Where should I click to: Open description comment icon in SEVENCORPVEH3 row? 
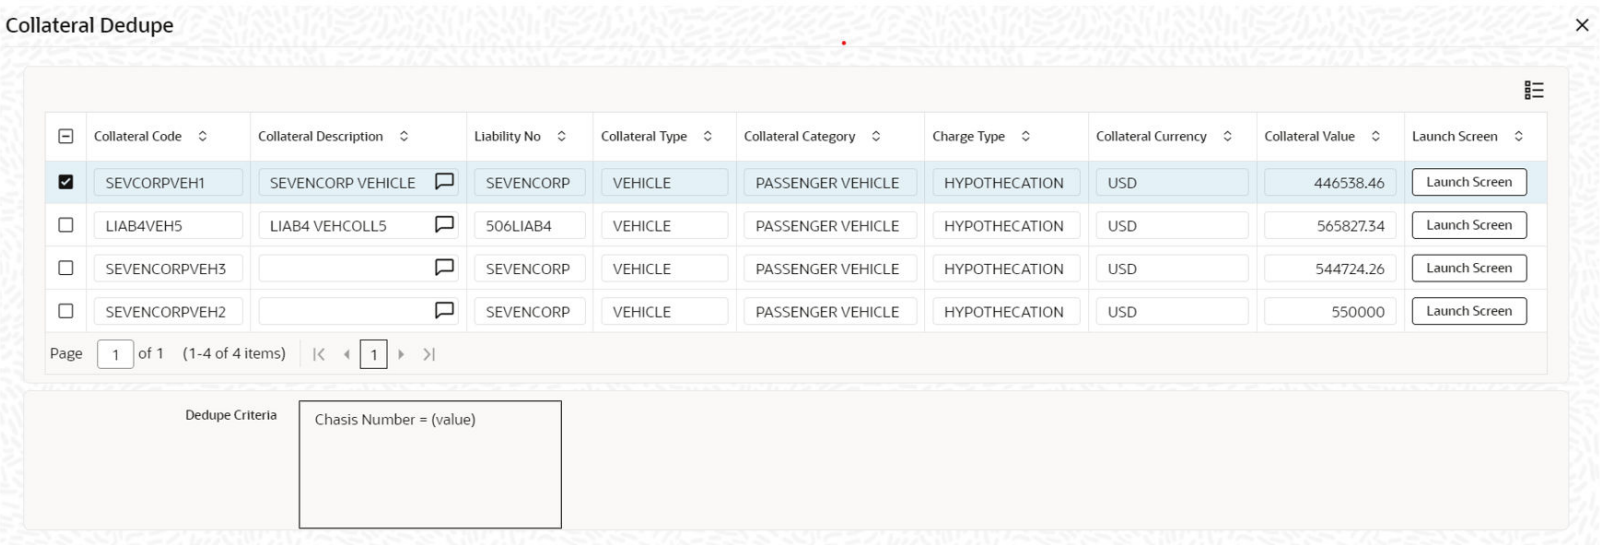point(445,268)
